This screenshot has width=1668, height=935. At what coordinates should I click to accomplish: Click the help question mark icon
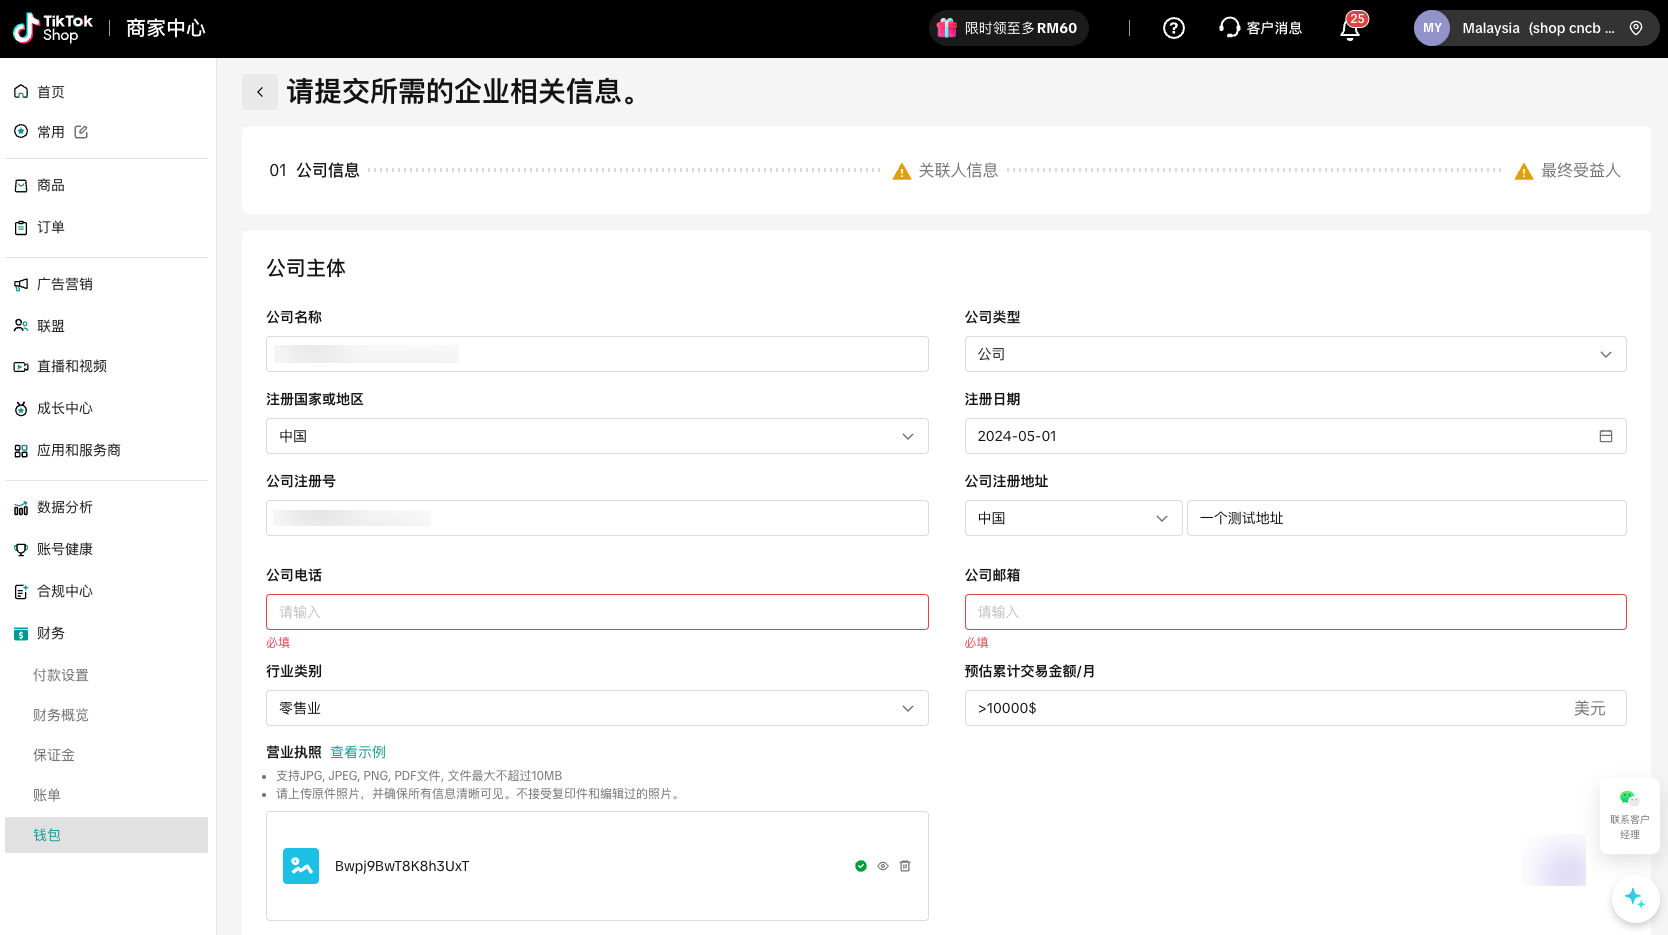point(1173,28)
